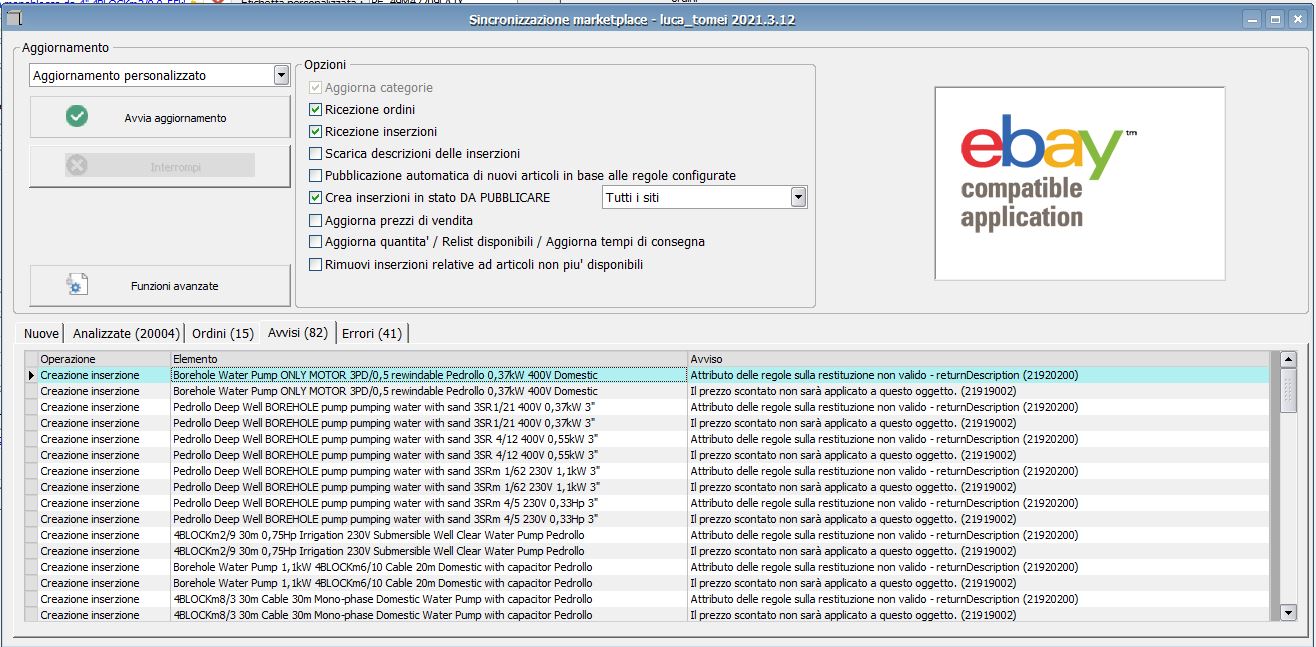Select first 3SRm 4/5 230V 0,33Hp element
The width and height of the screenshot is (1316, 647).
(x=429, y=503)
